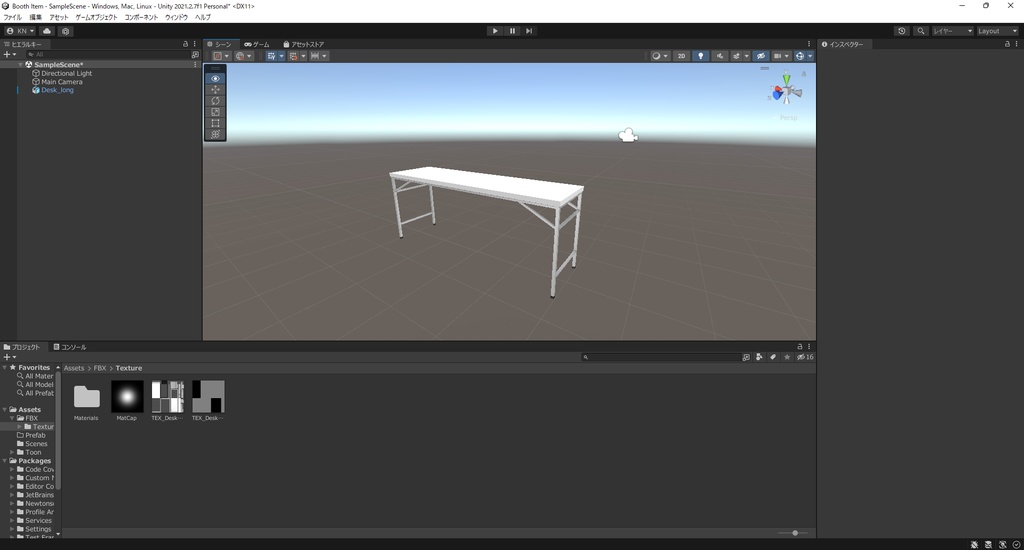Toggle 2D view mode in the scene
Screen dimensions: 1024x550
pyautogui.click(x=681, y=56)
